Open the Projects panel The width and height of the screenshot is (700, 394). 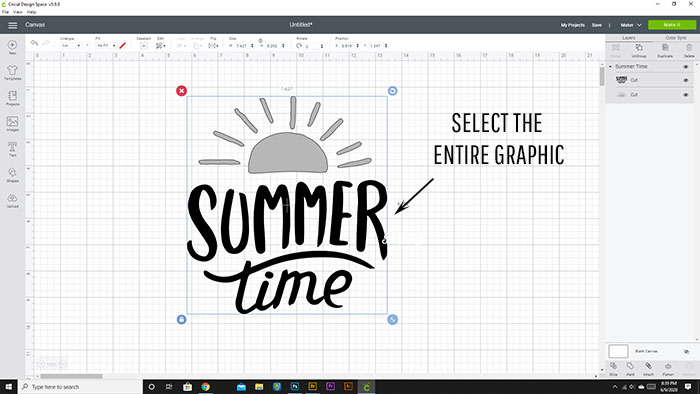coord(12,98)
